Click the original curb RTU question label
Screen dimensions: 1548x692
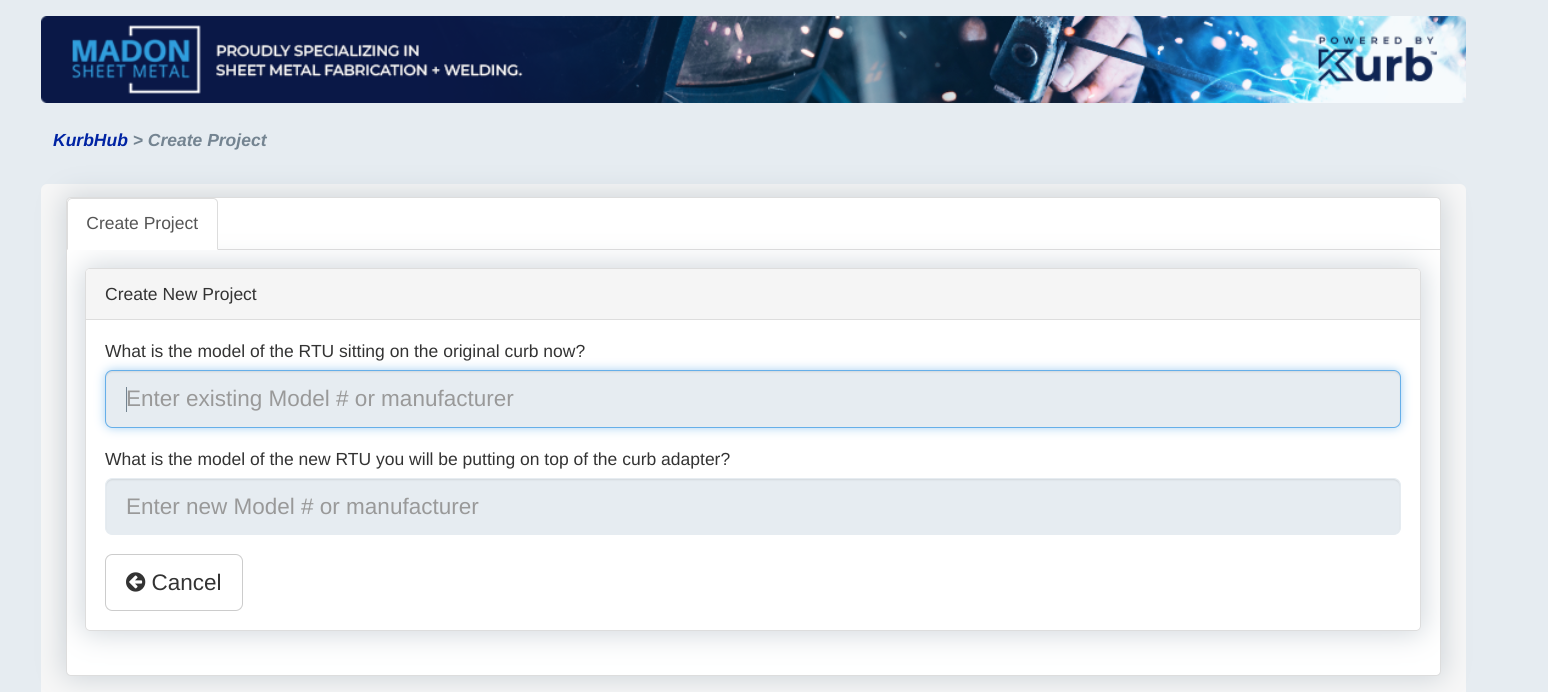pos(345,351)
